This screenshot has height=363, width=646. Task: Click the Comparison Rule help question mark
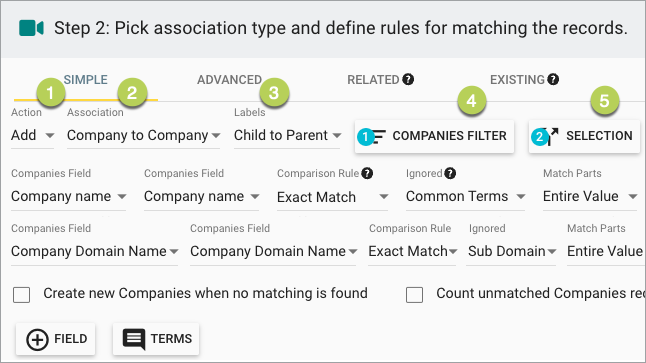(x=367, y=173)
